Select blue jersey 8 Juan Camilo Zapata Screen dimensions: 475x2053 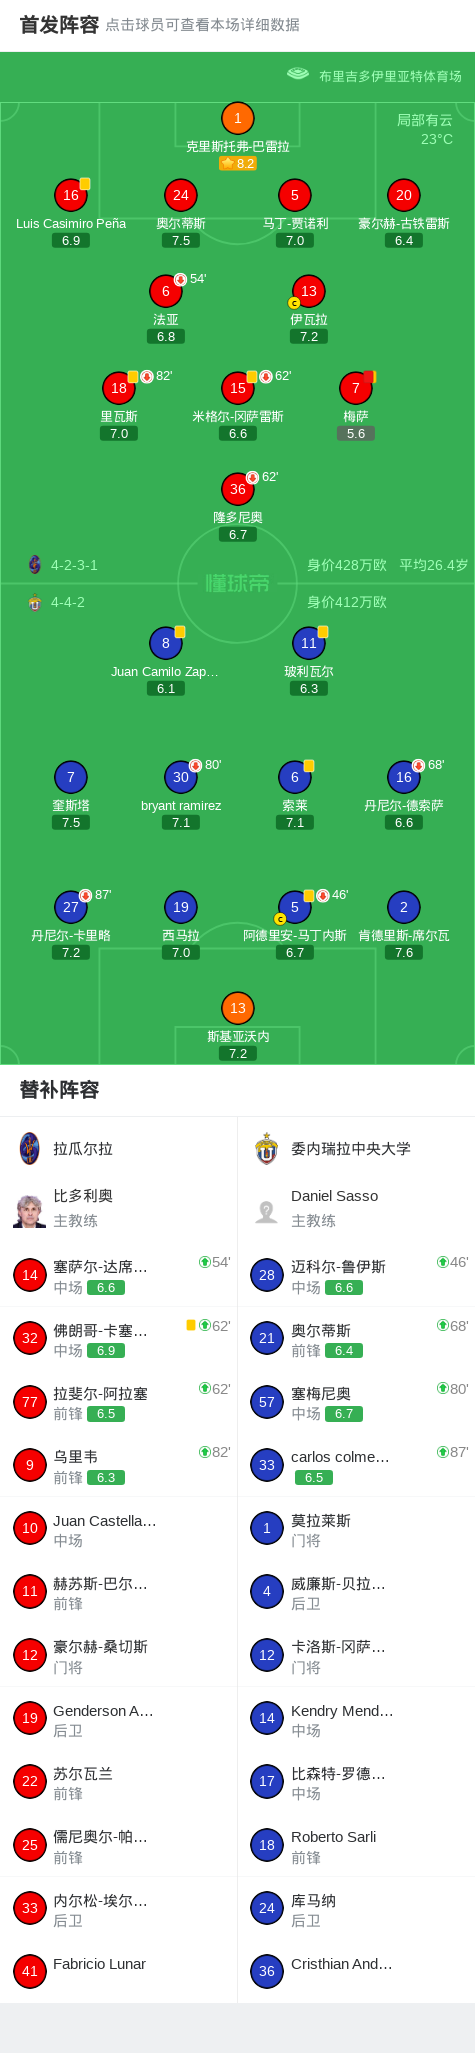pos(166,643)
